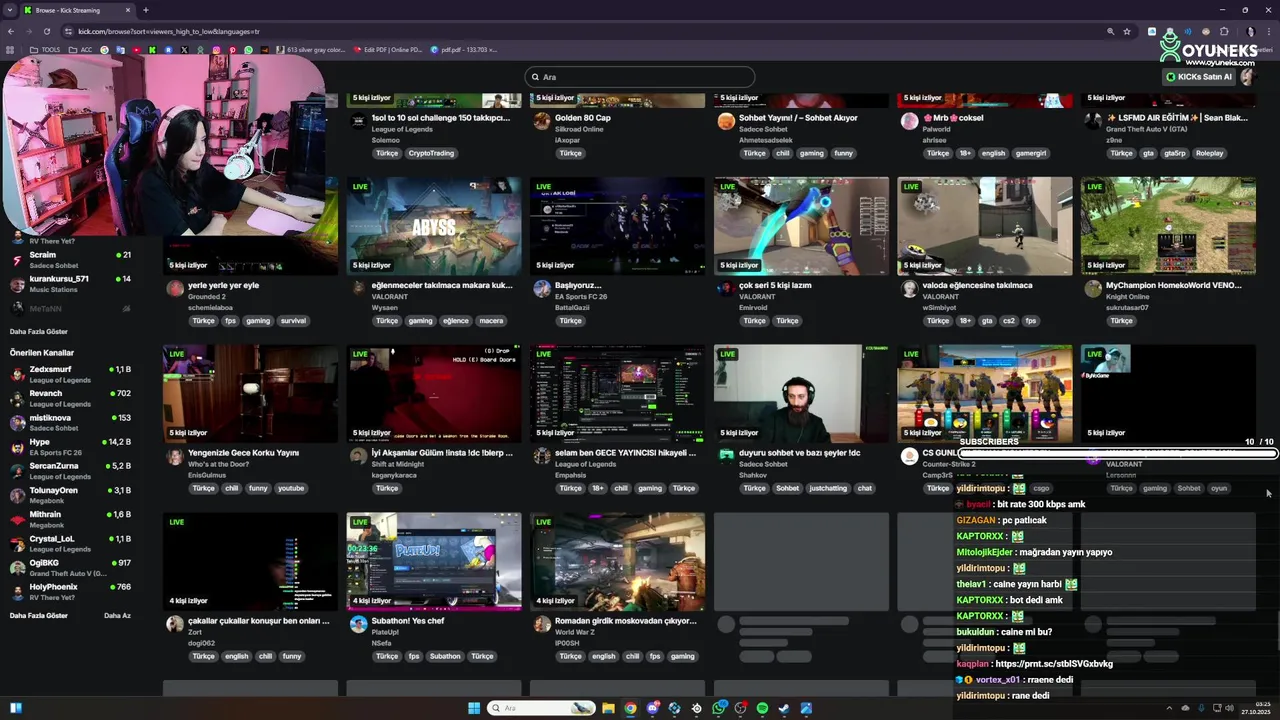Open the Kick profile avatar menu
The height and width of the screenshot is (720, 1280).
pyautogui.click(x=1248, y=77)
